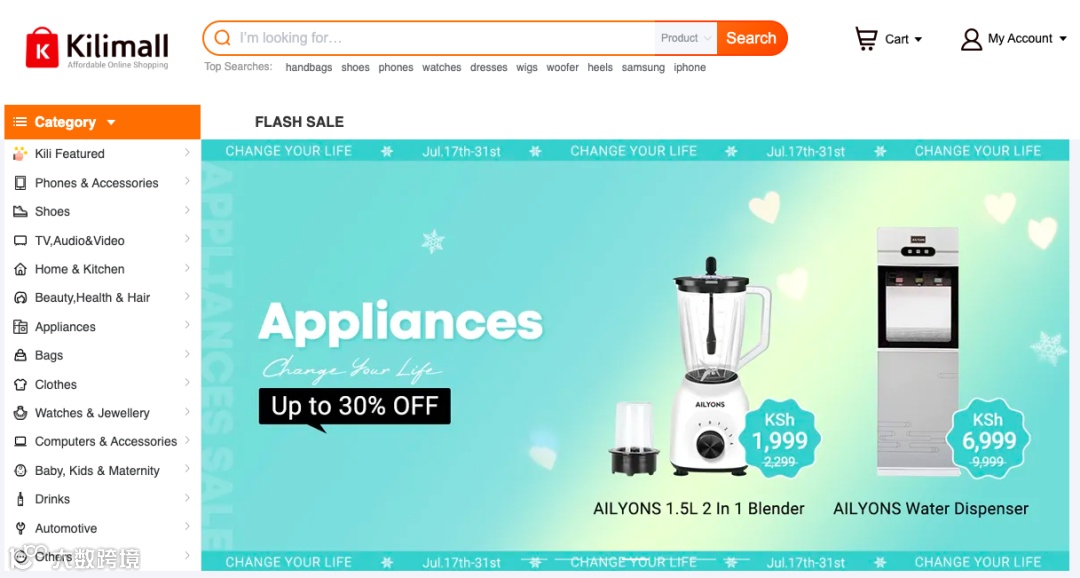Choose the Clothes t-shirt icon

pyautogui.click(x=21, y=384)
